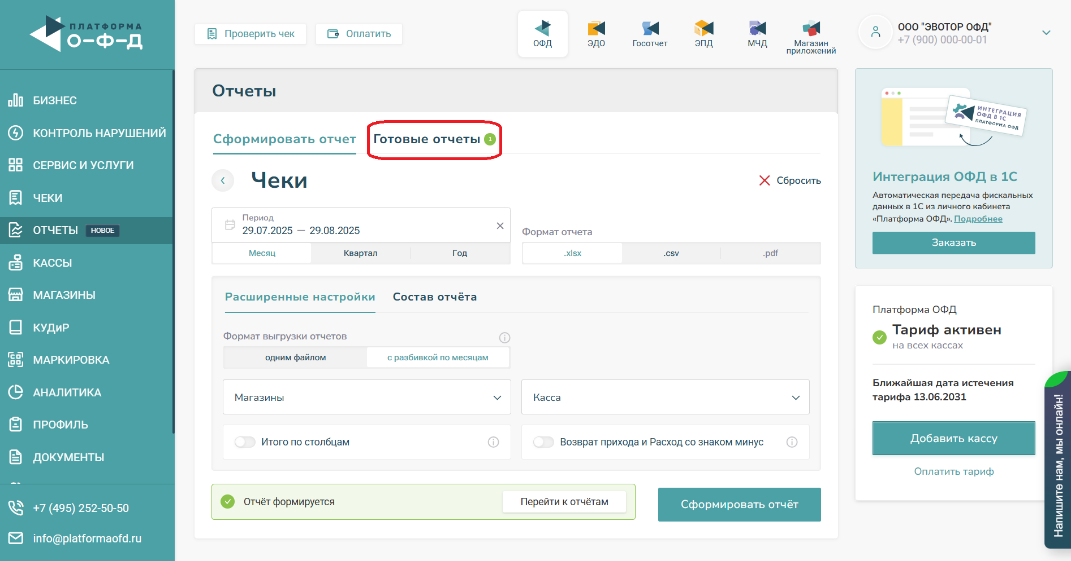Screen dimensions: 1071x561
Task: Open the ЭДО service icon
Action: 596,32
